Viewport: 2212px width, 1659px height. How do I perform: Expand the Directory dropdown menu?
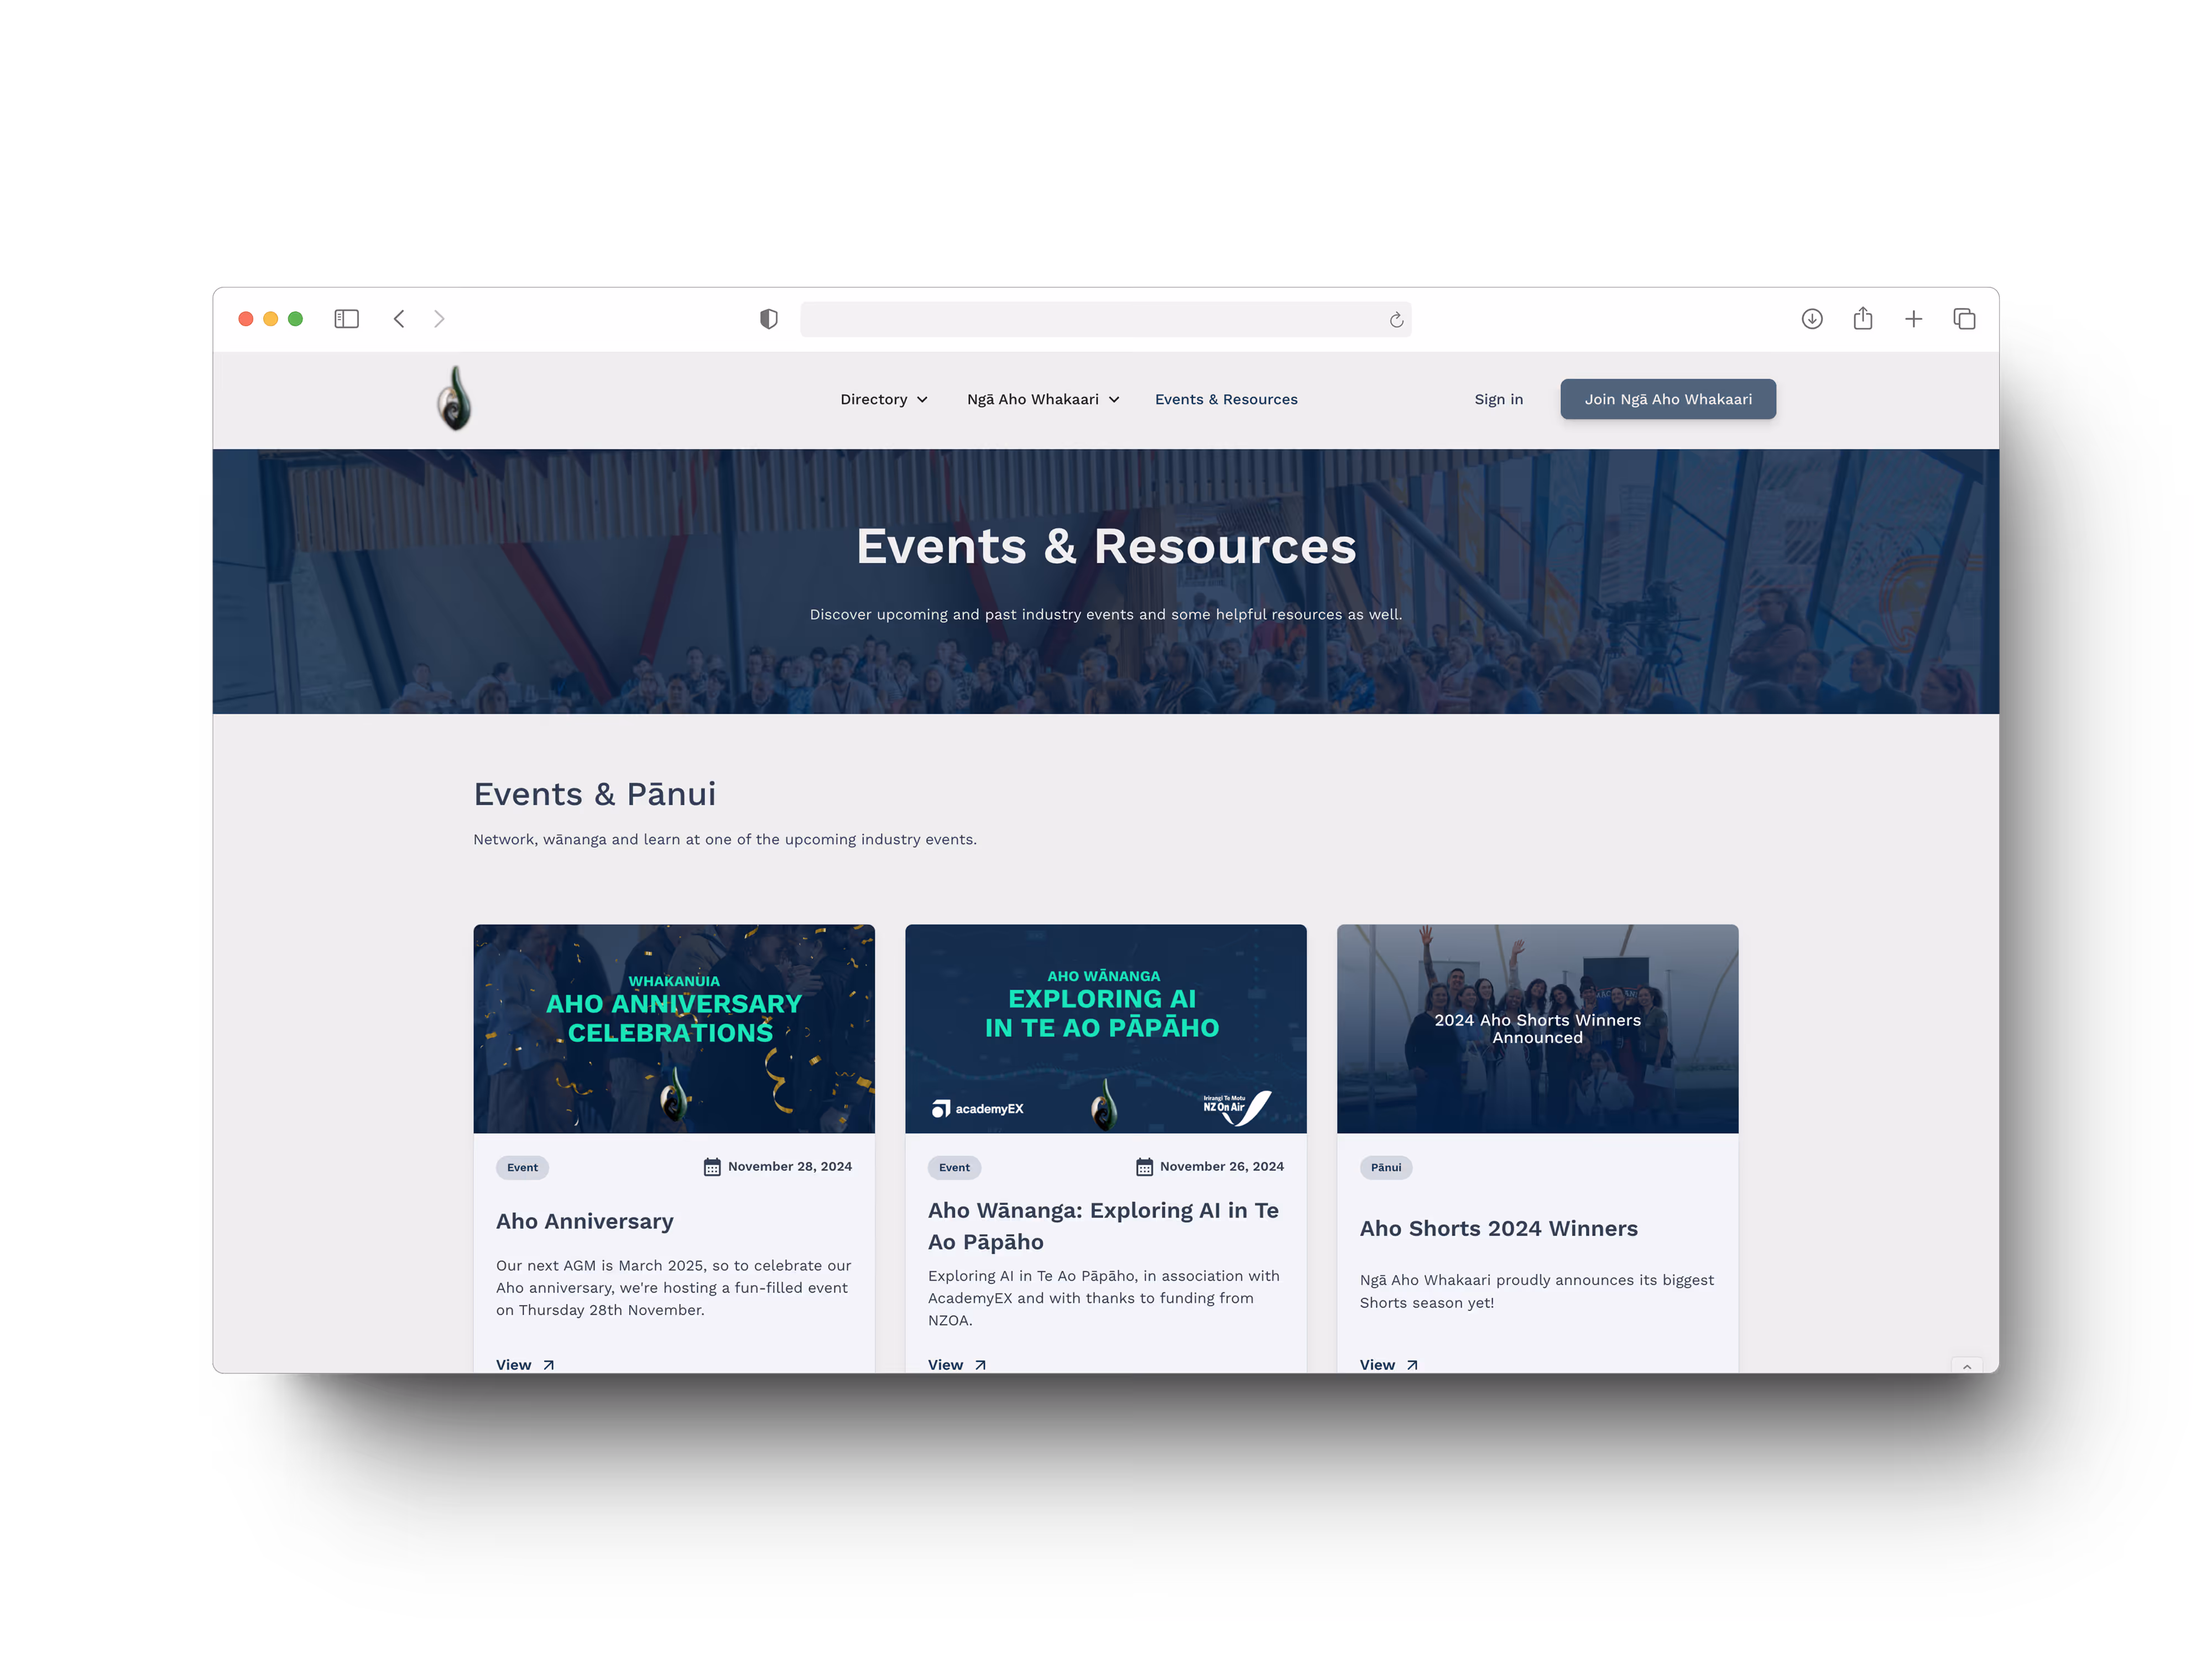click(884, 399)
